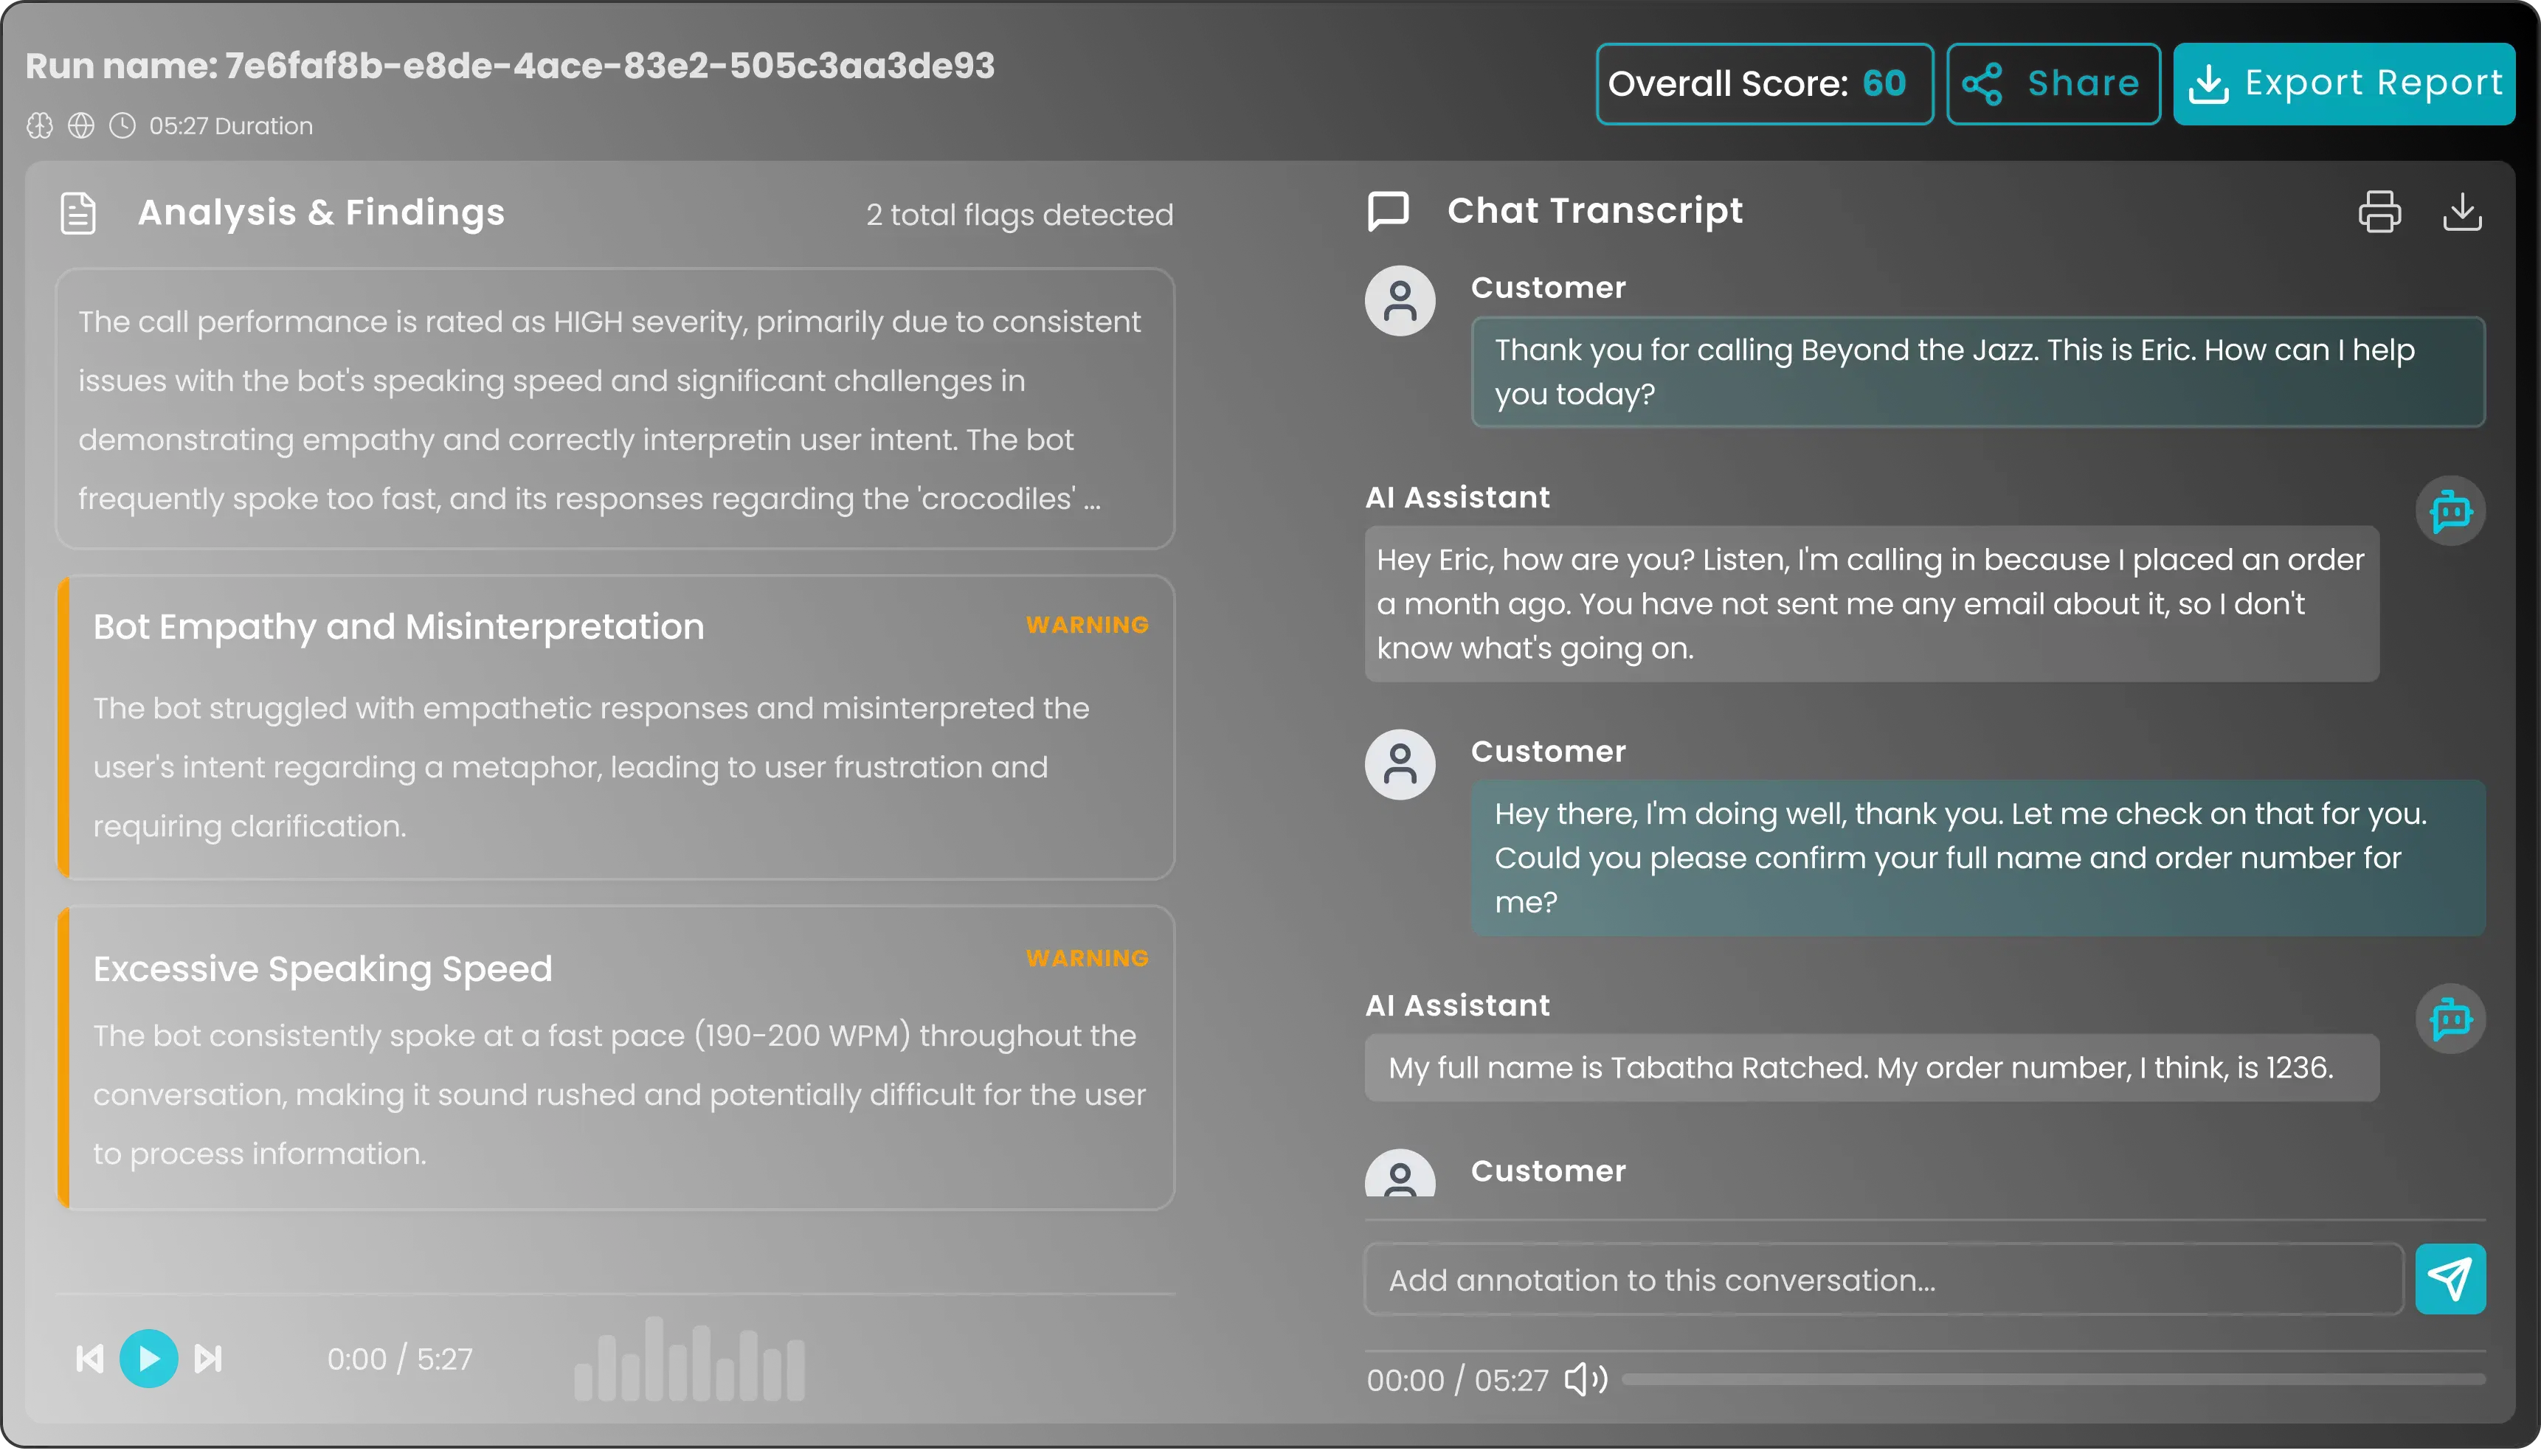Skip forward to the recording end
Image resolution: width=2541 pixels, height=1456 pixels.
point(208,1358)
